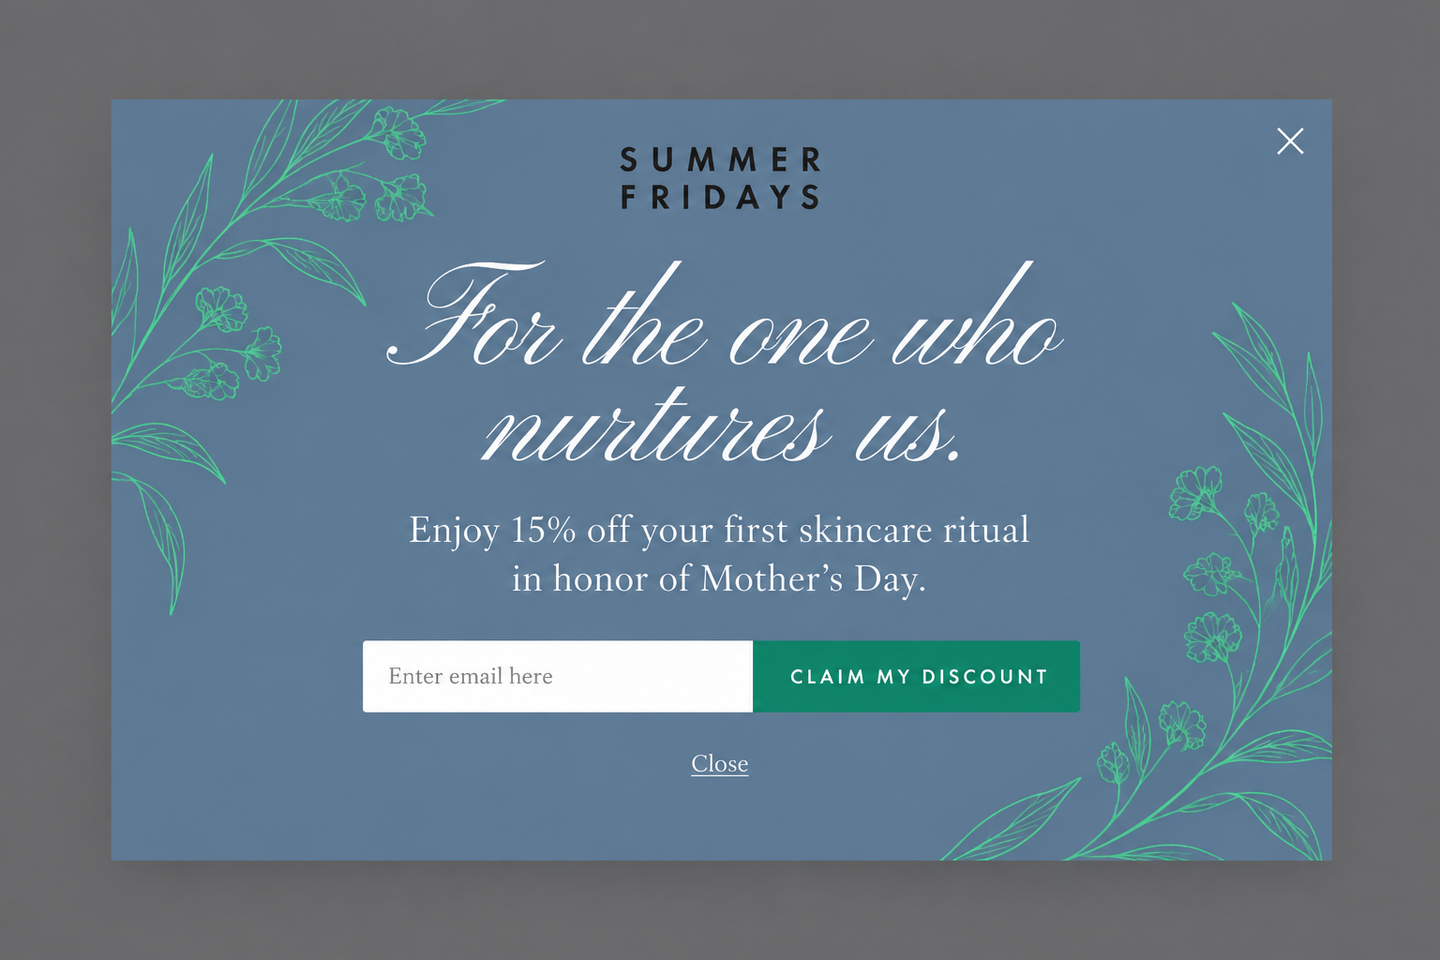Click the 'For the one who' script line

[724, 315]
